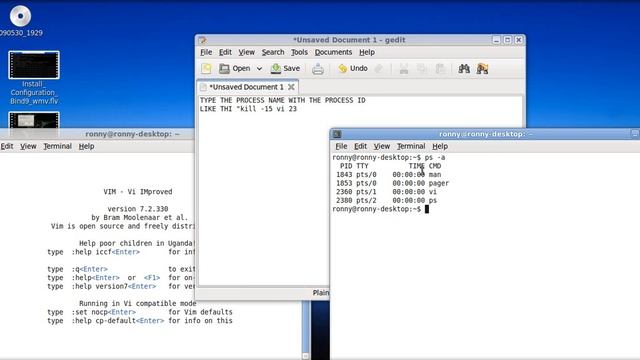Click the disc desktop icon 090530_1929
640x360 pixels.
pyautogui.click(x=20, y=20)
